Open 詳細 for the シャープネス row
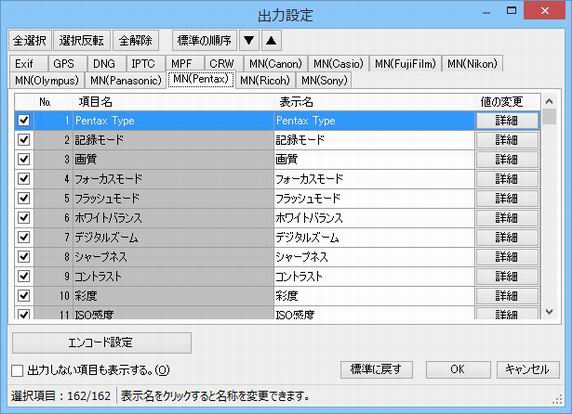 pos(507,257)
